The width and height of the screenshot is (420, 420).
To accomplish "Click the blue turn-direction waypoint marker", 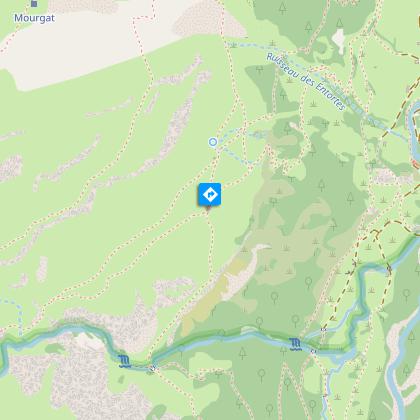I will pyautogui.click(x=209, y=194).
